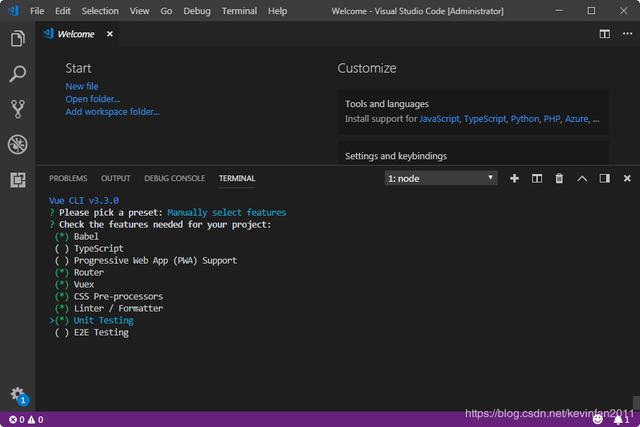Close the terminal panel
This screenshot has height=427, width=640.
coord(627,178)
